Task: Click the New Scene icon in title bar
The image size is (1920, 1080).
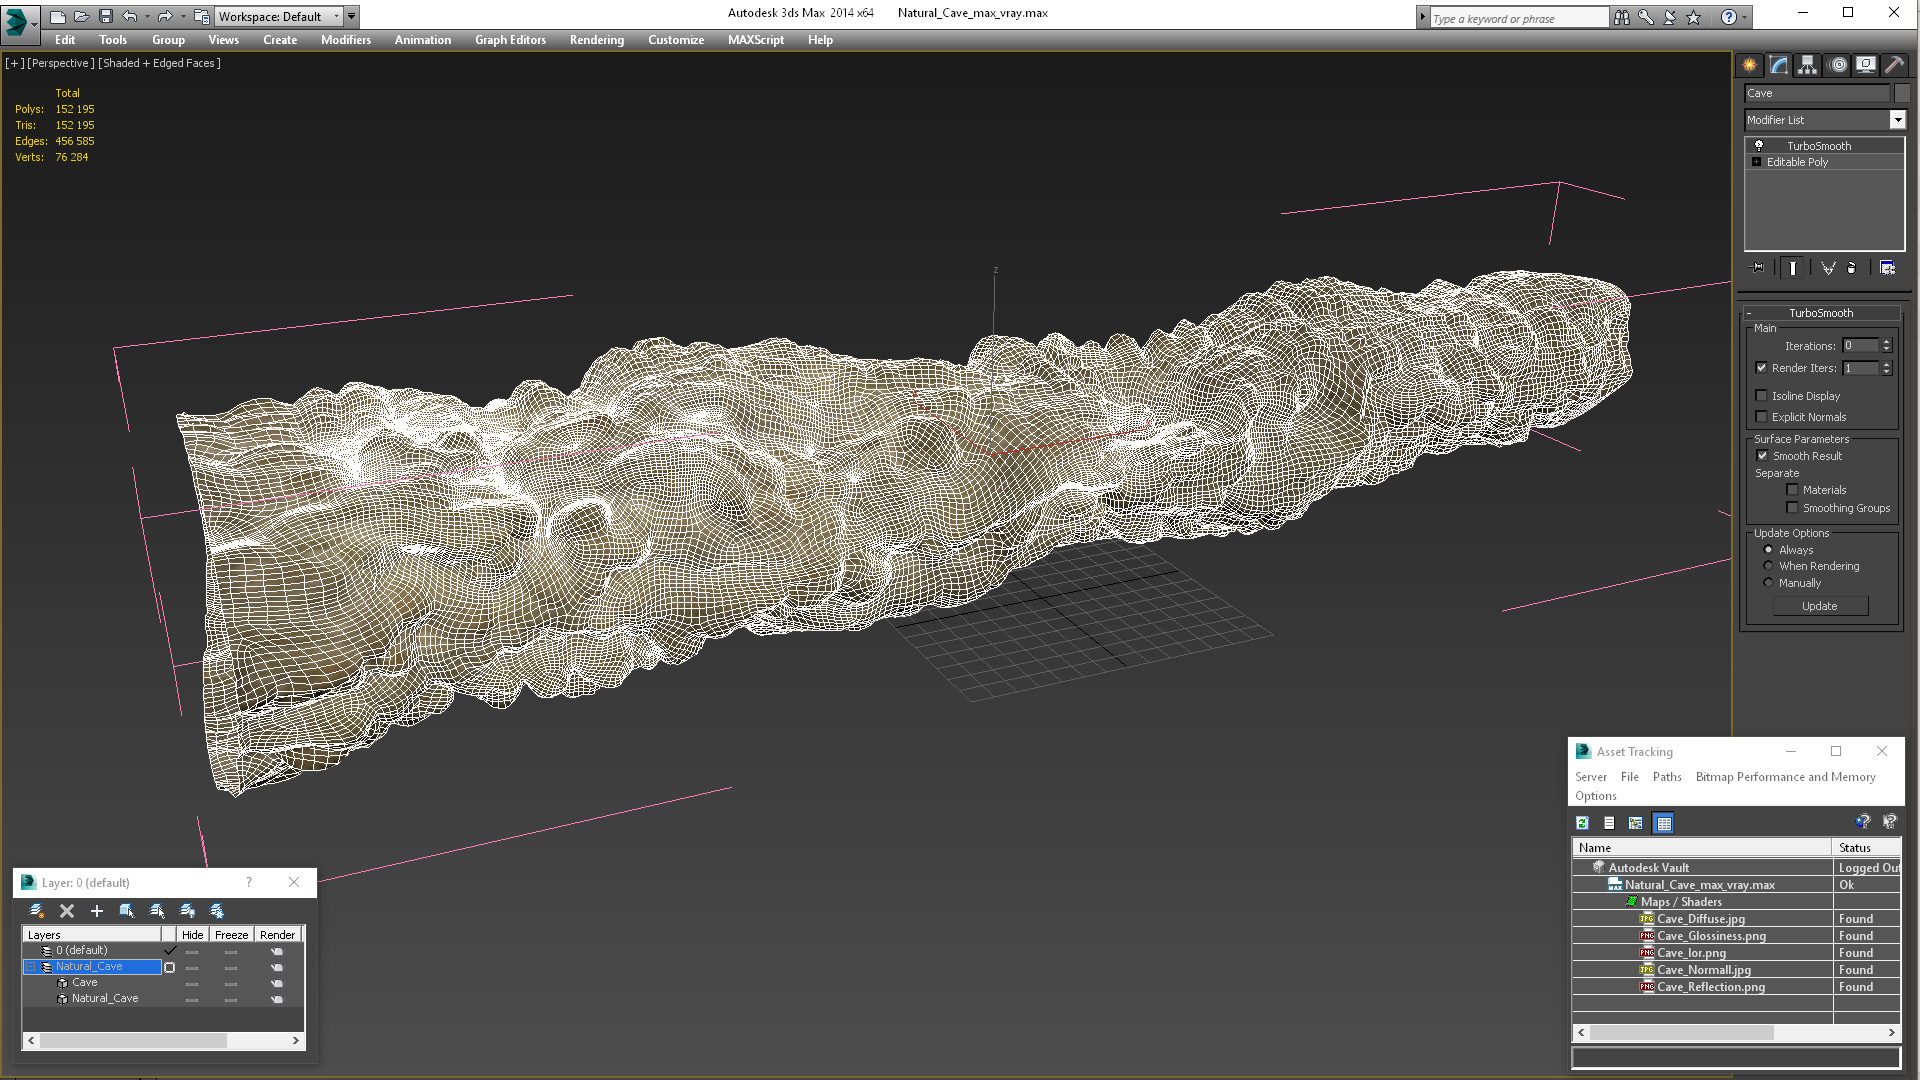Action: point(58,17)
